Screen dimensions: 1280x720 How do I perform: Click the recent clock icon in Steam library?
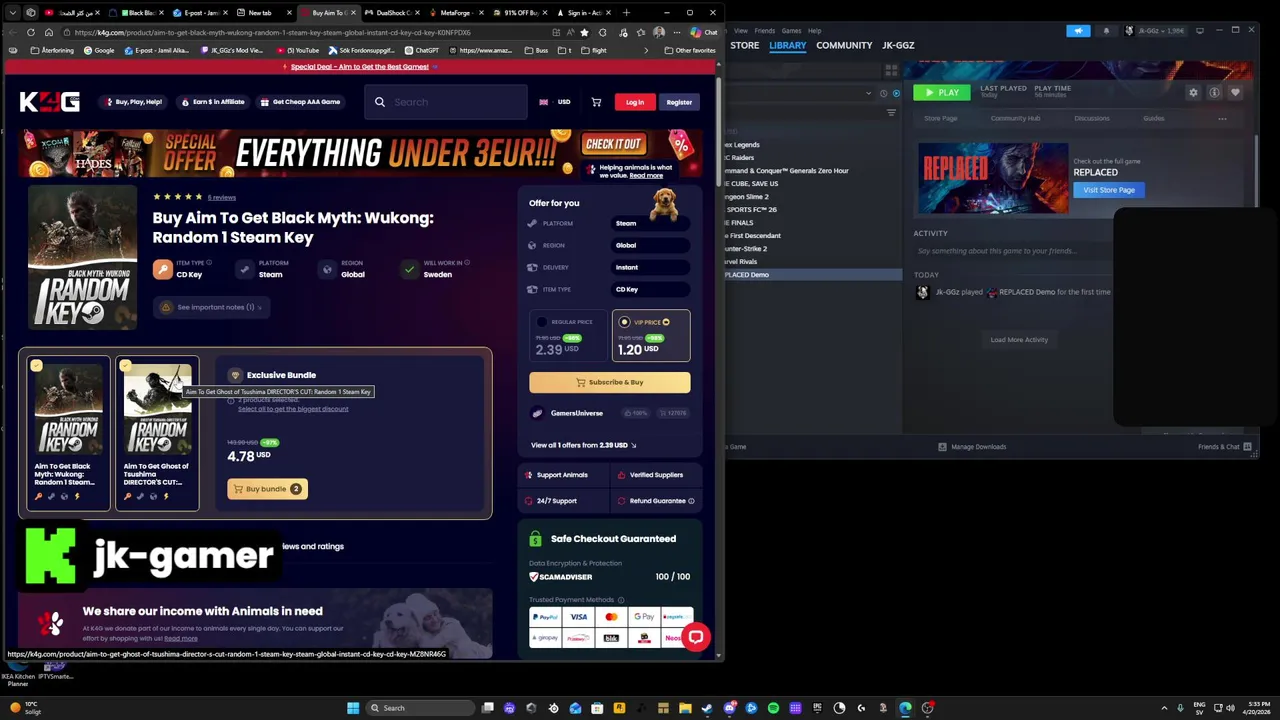pos(883,93)
